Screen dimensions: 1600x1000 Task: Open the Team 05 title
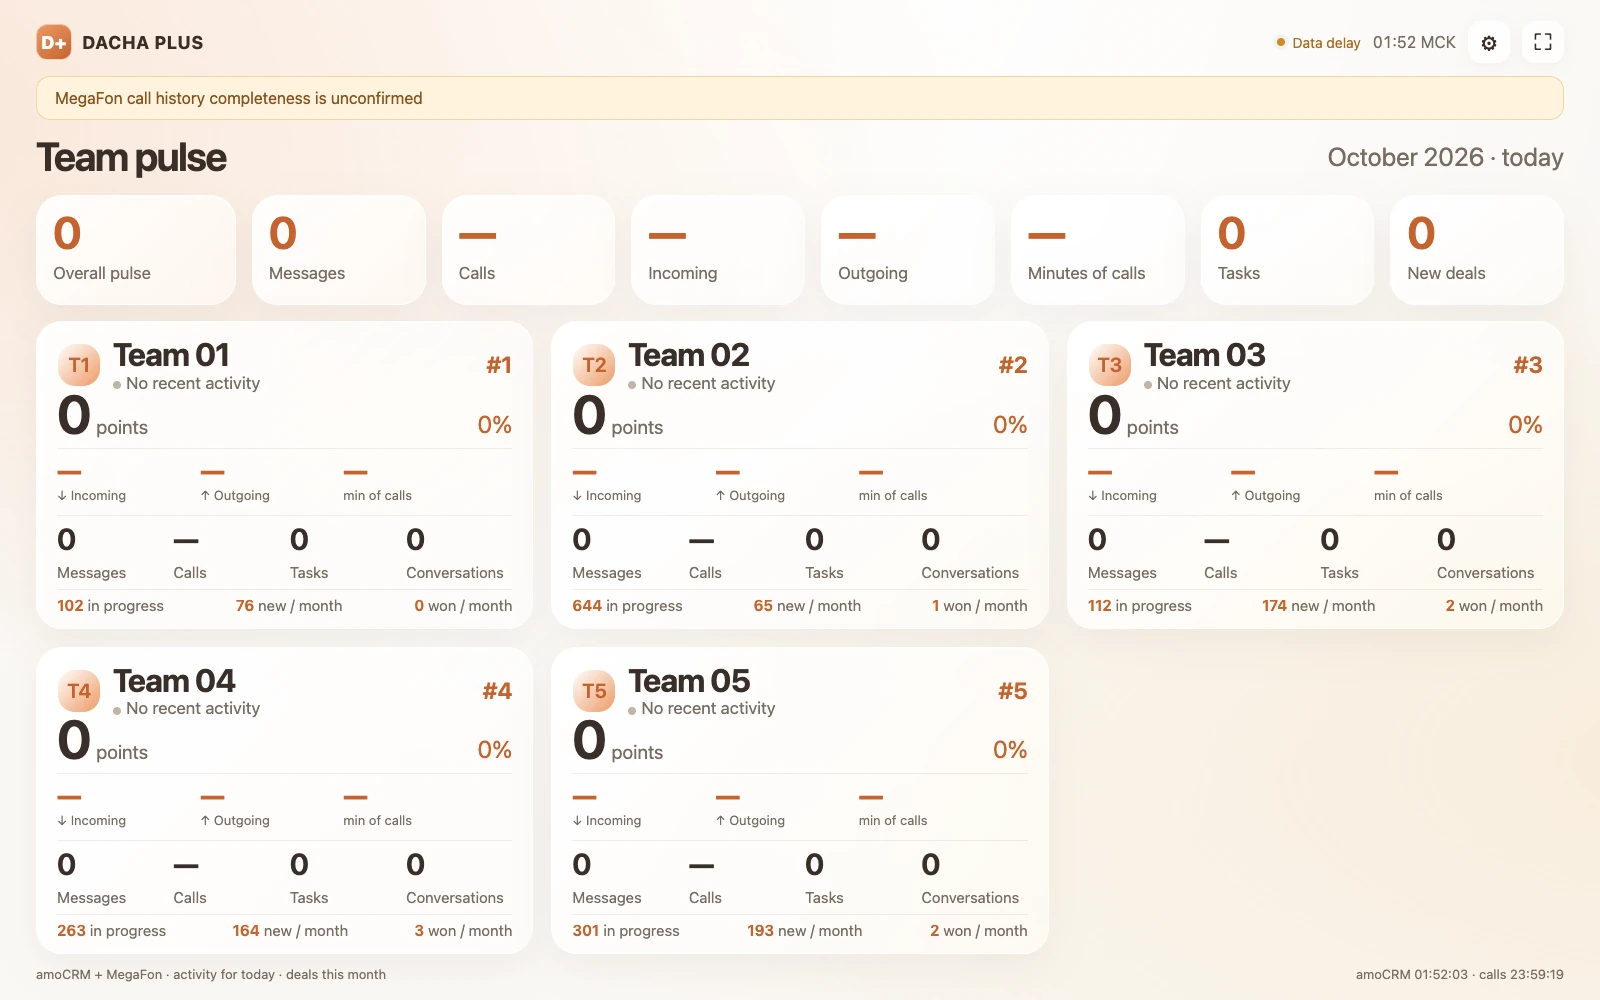[x=689, y=681]
